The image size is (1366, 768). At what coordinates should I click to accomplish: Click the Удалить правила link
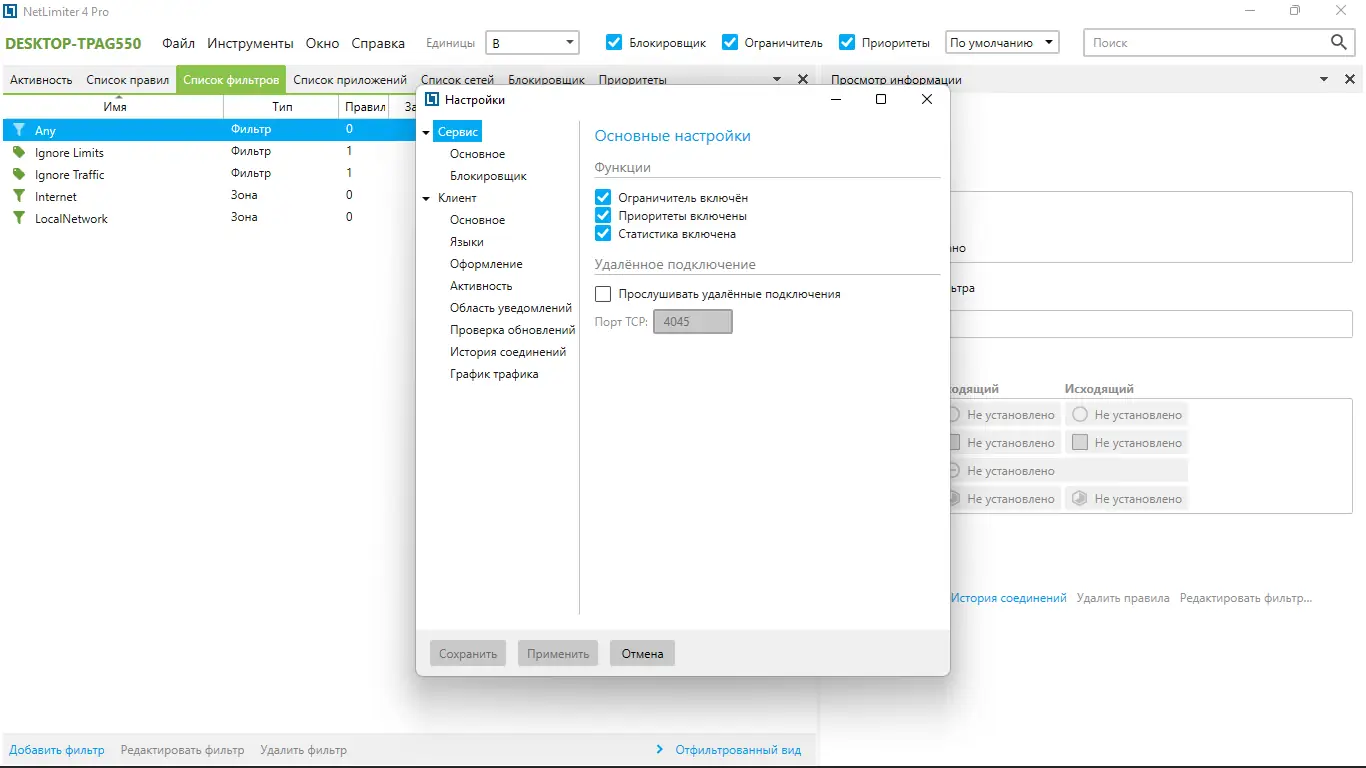tap(1123, 598)
